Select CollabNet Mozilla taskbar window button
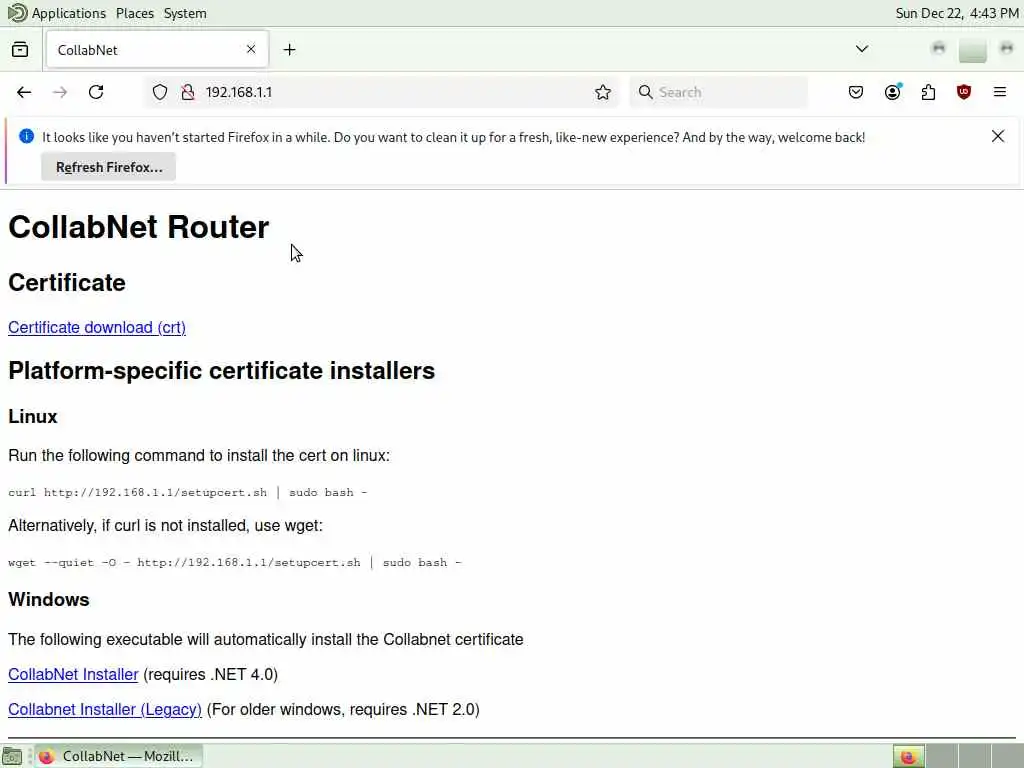The height and width of the screenshot is (768, 1024). tap(118, 756)
